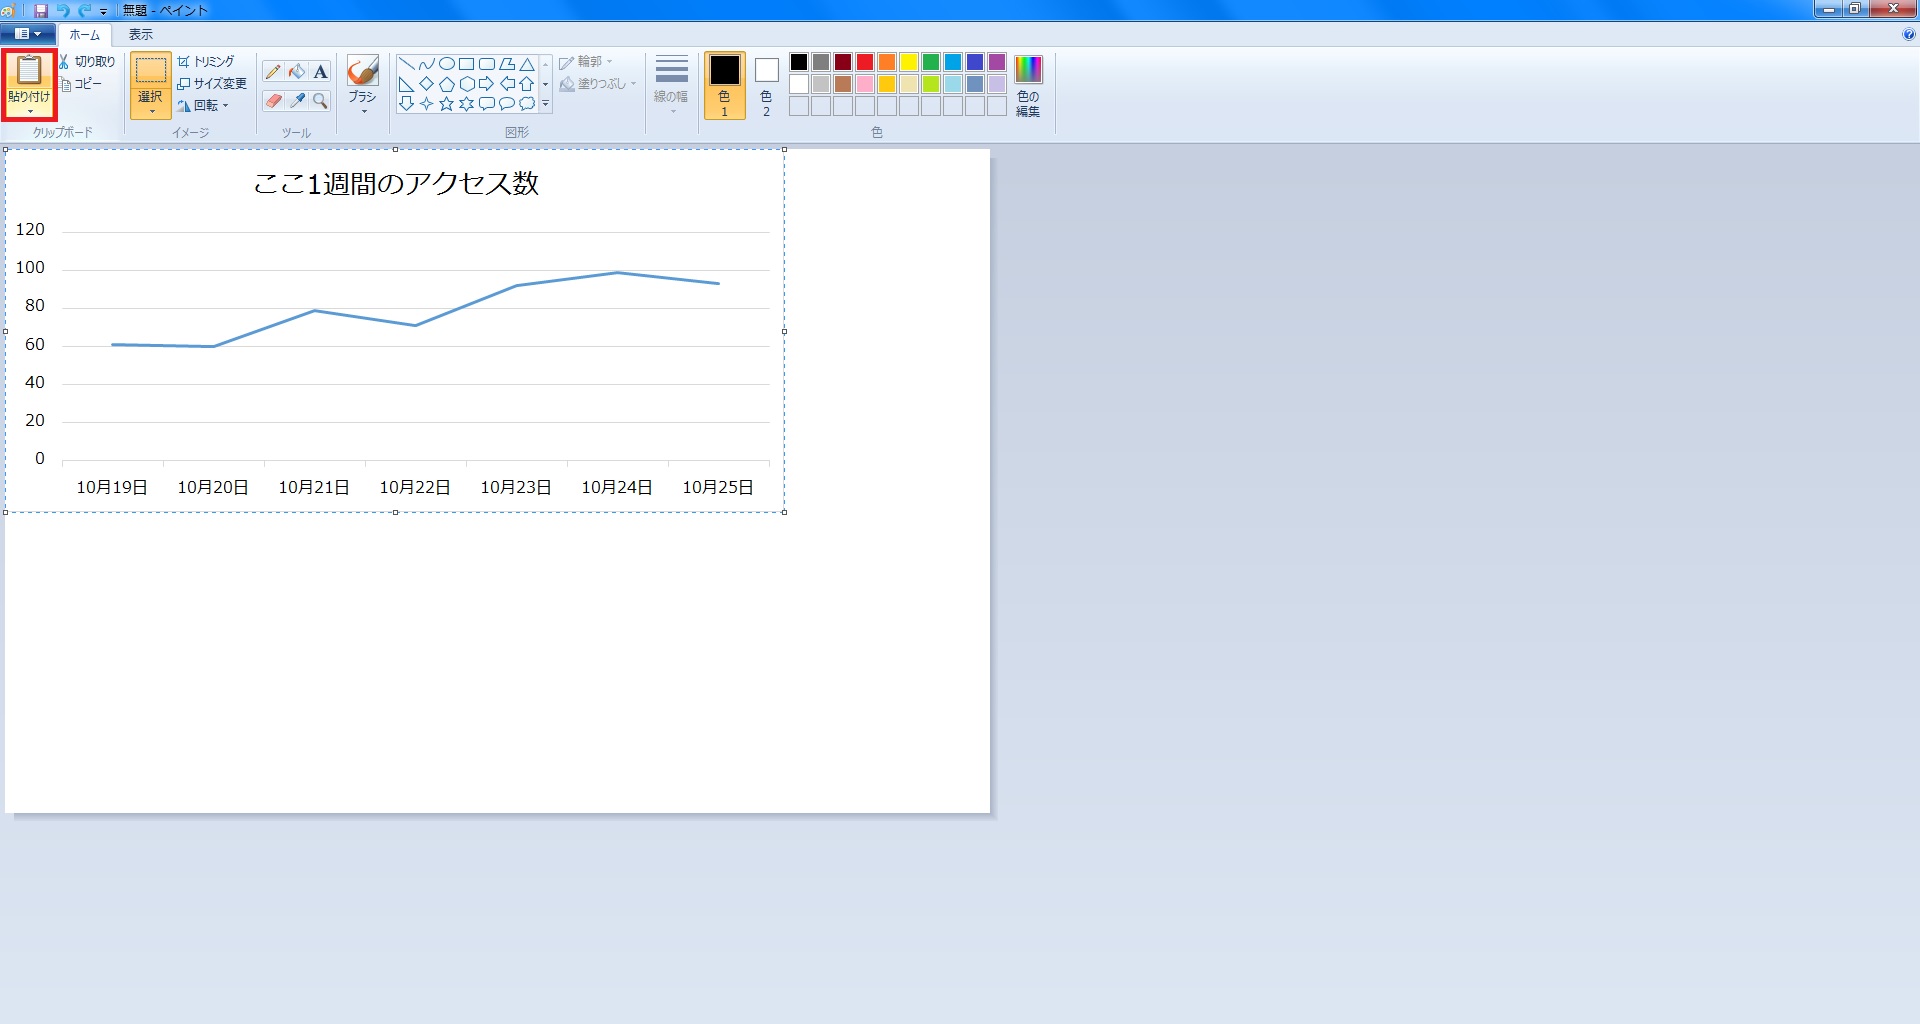
Task: Click Cut (切り取り) scissors button
Action: pyautogui.click(x=87, y=62)
